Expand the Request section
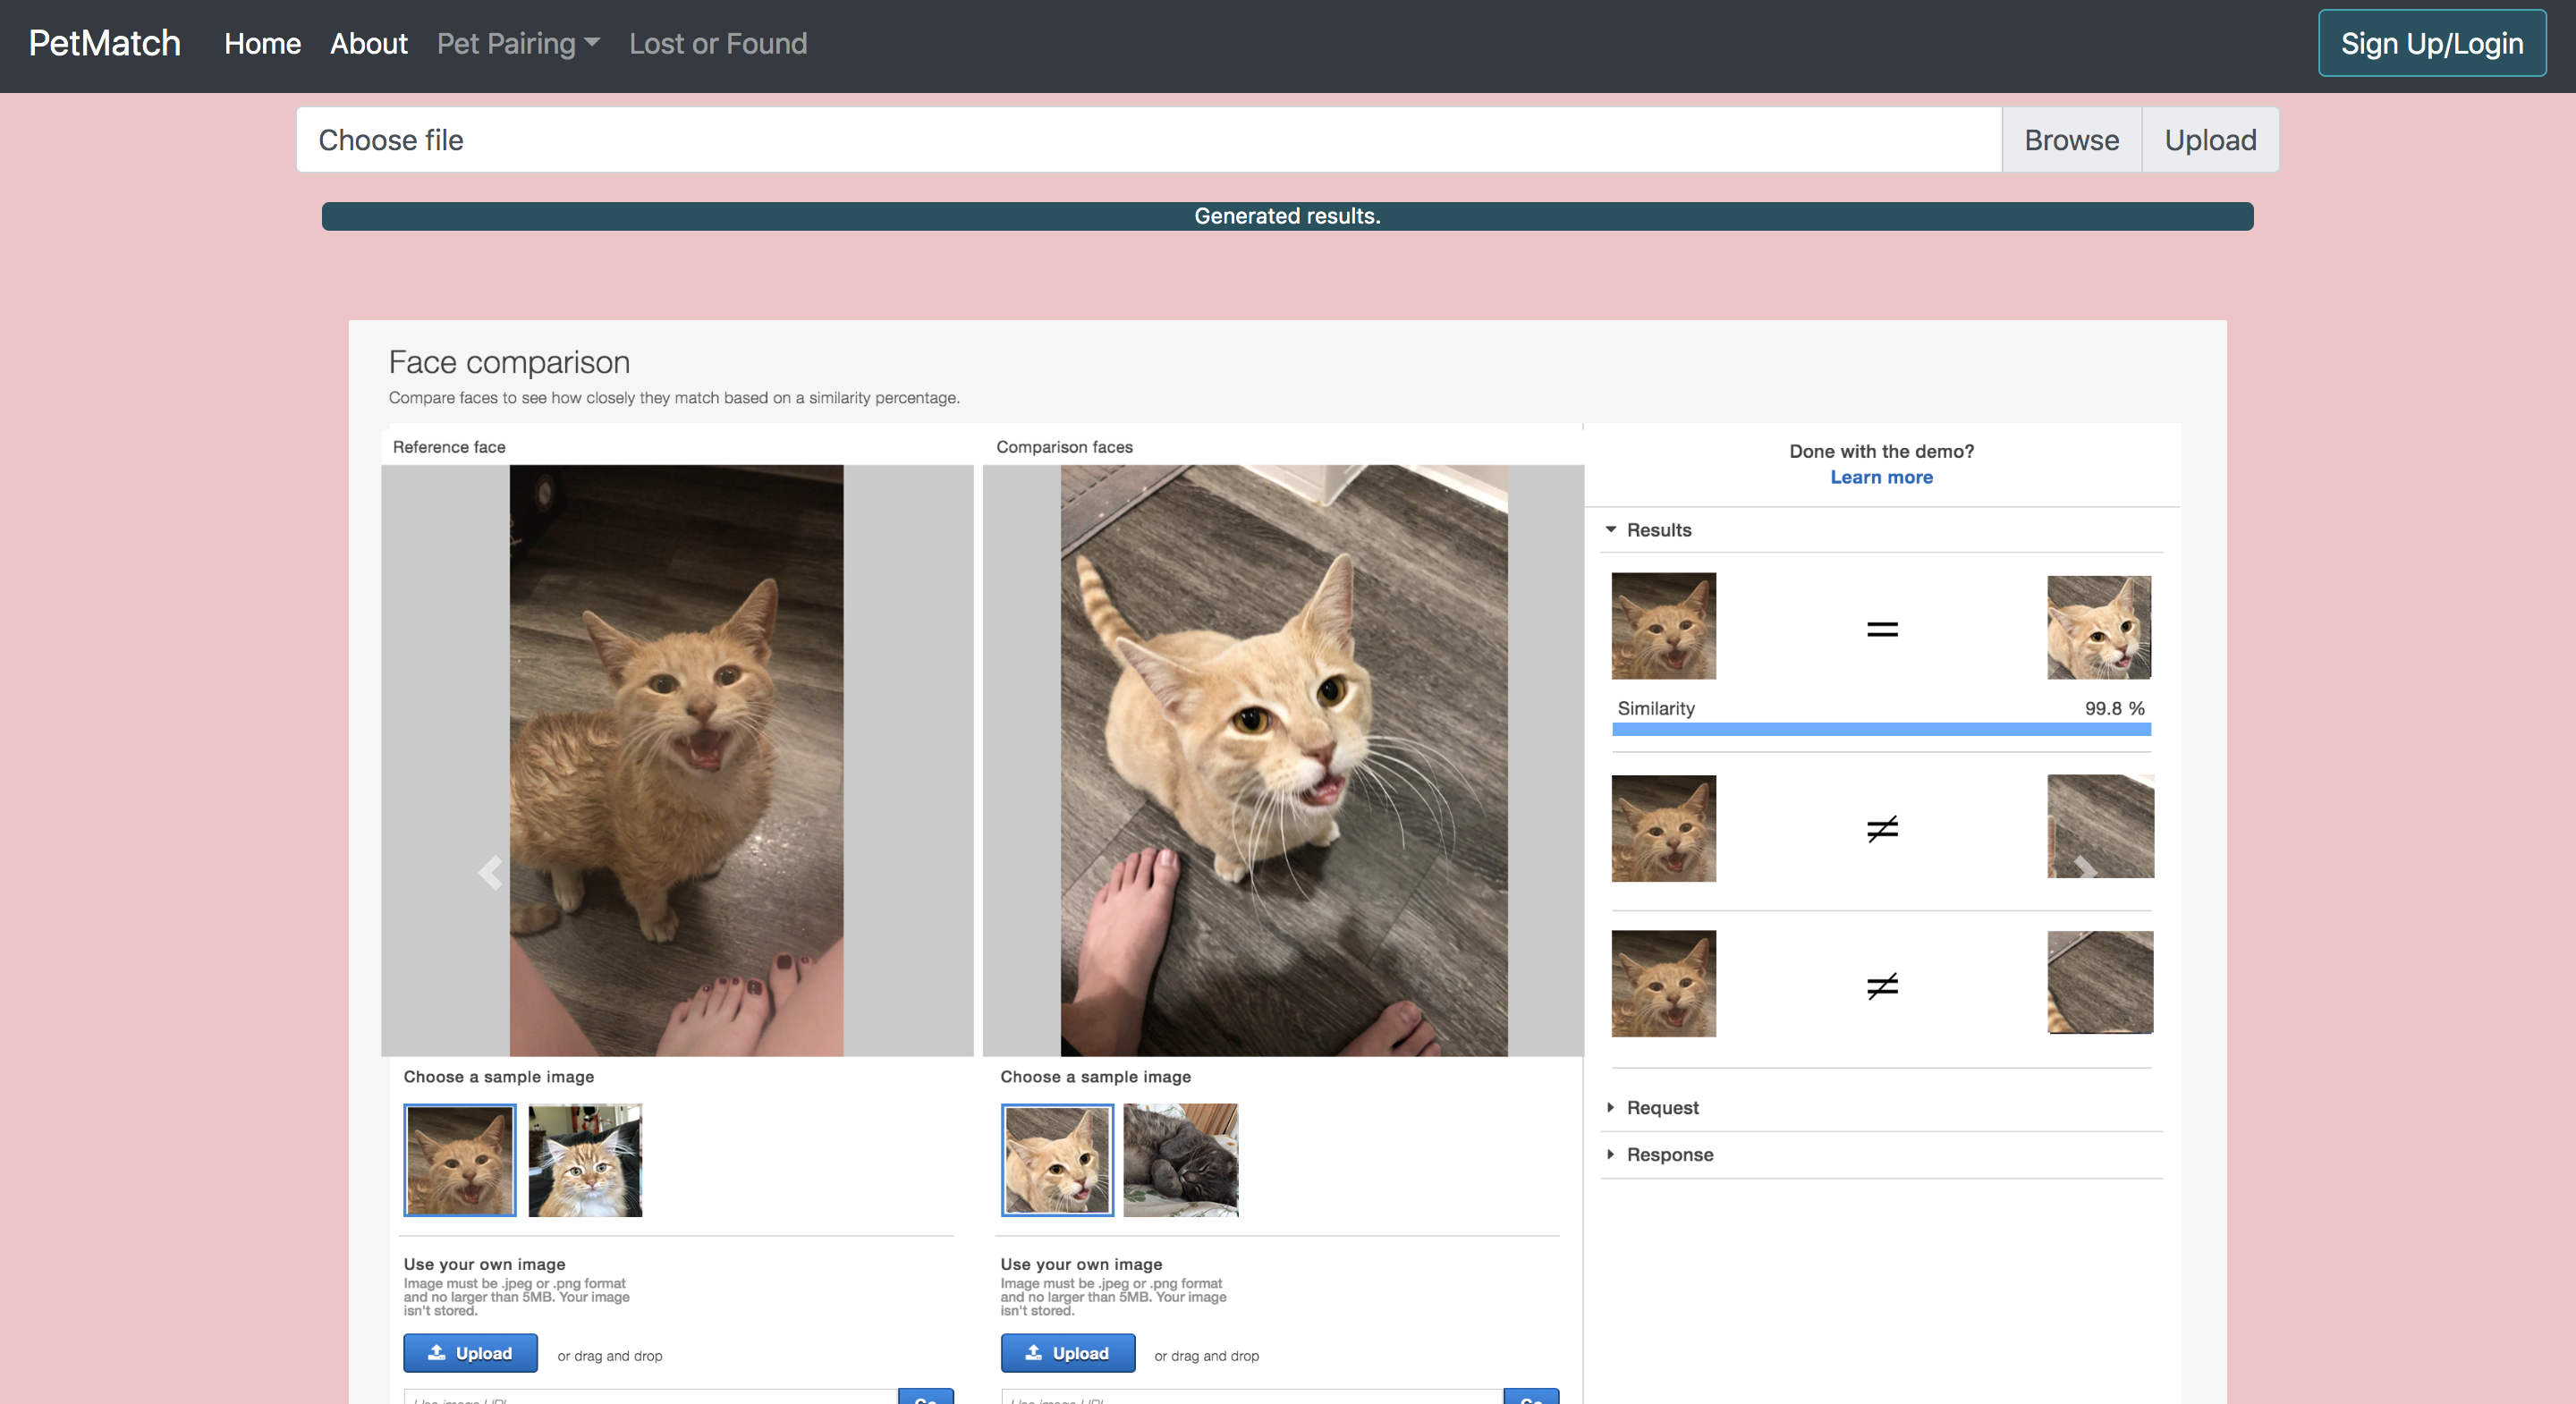 pyautogui.click(x=1661, y=1107)
